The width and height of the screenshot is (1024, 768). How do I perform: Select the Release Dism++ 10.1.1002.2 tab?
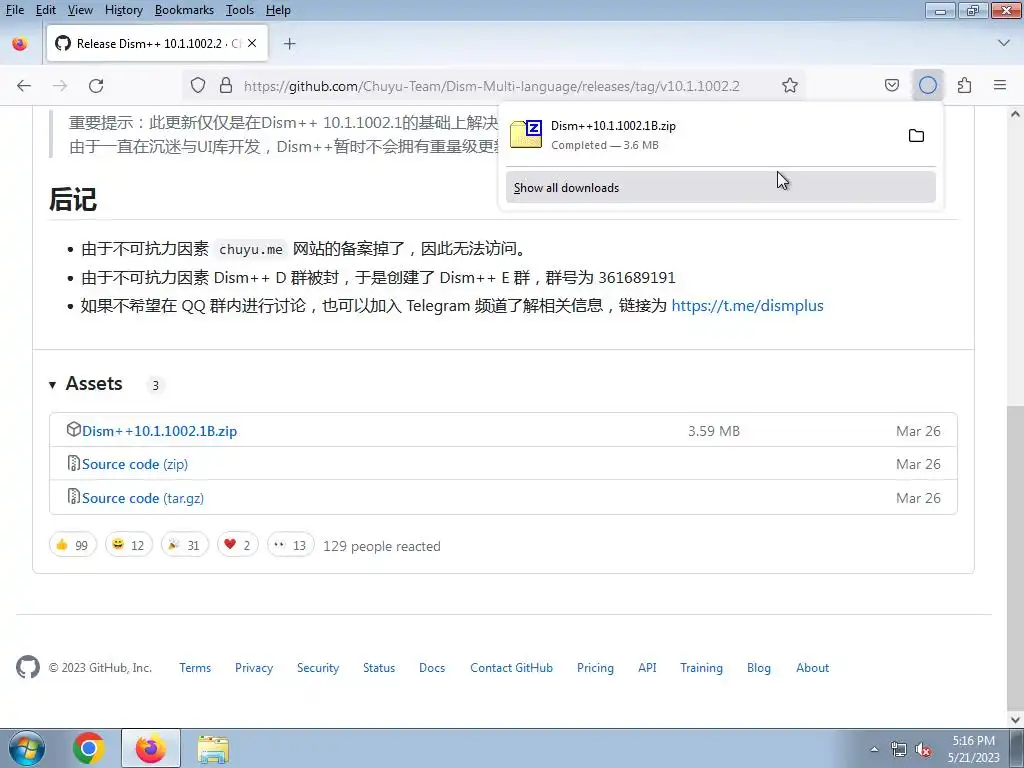pos(157,43)
